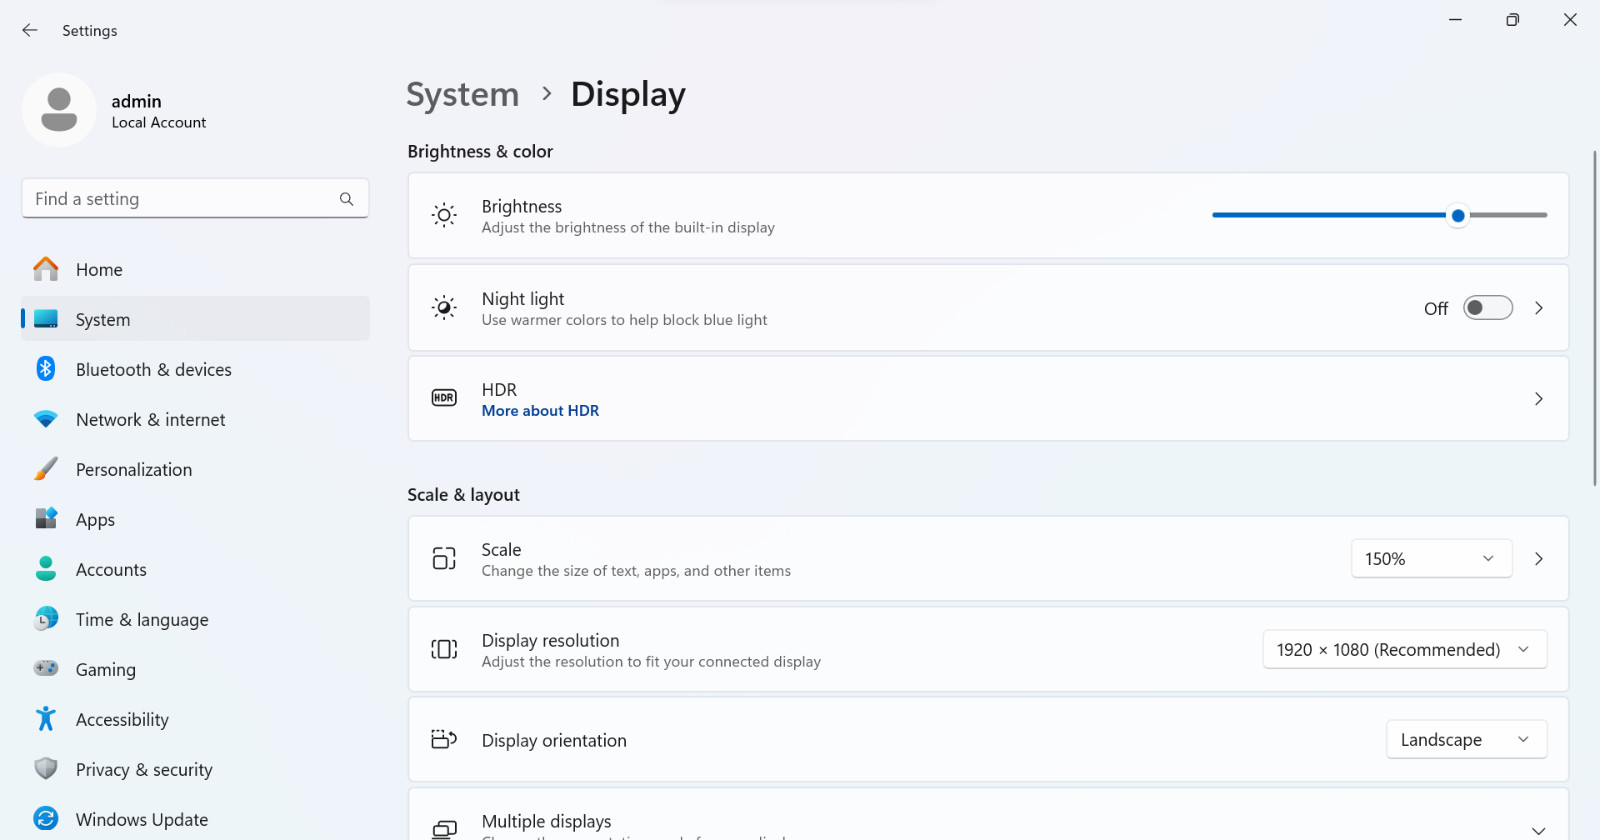This screenshot has height=840, width=1600.
Task: Open the Scale 150% dropdown
Action: (1431, 559)
